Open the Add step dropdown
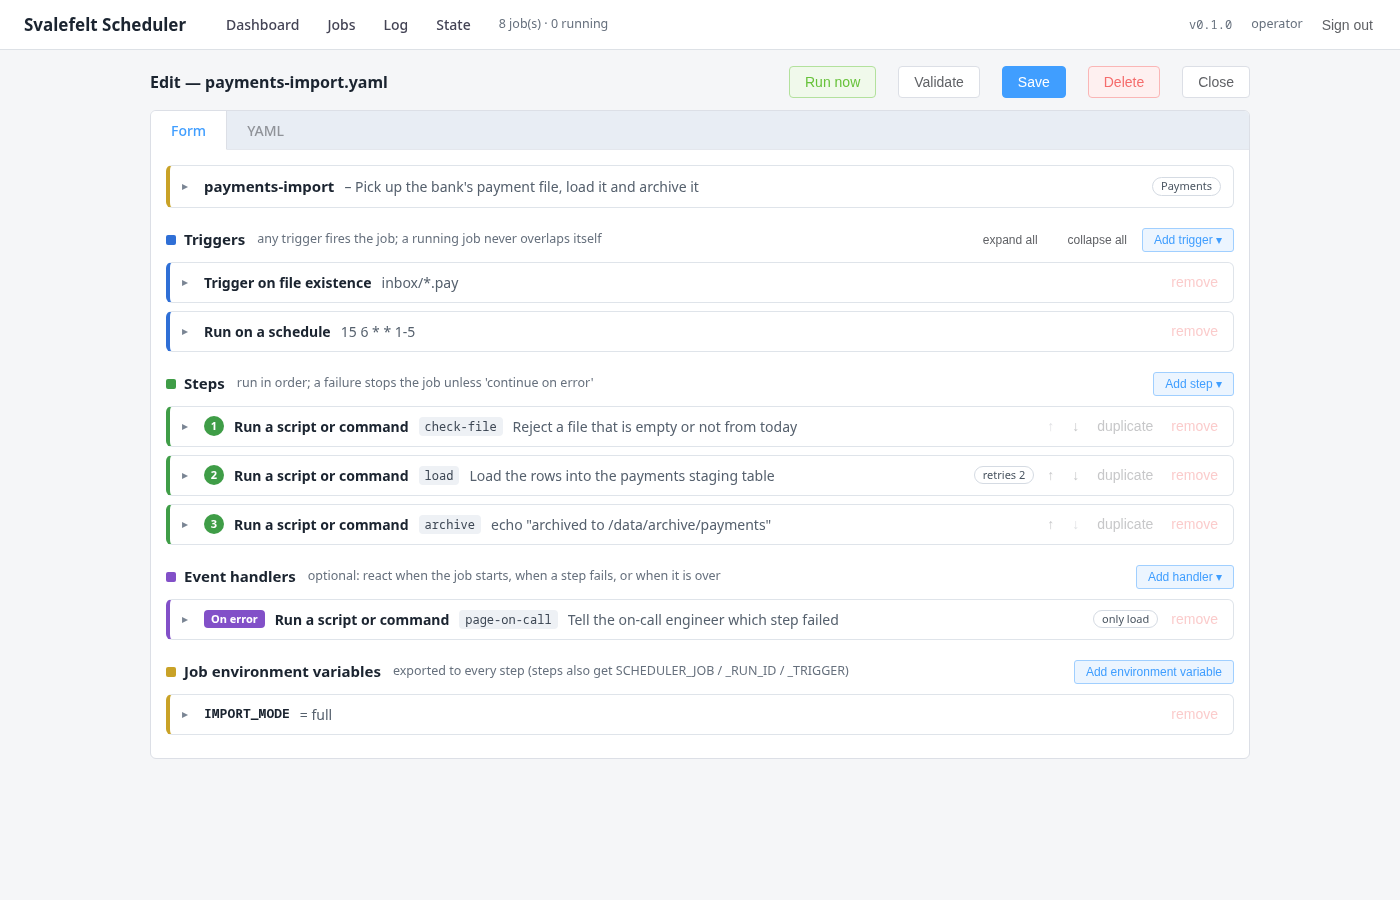Viewport: 1400px width, 900px height. 1193,384
